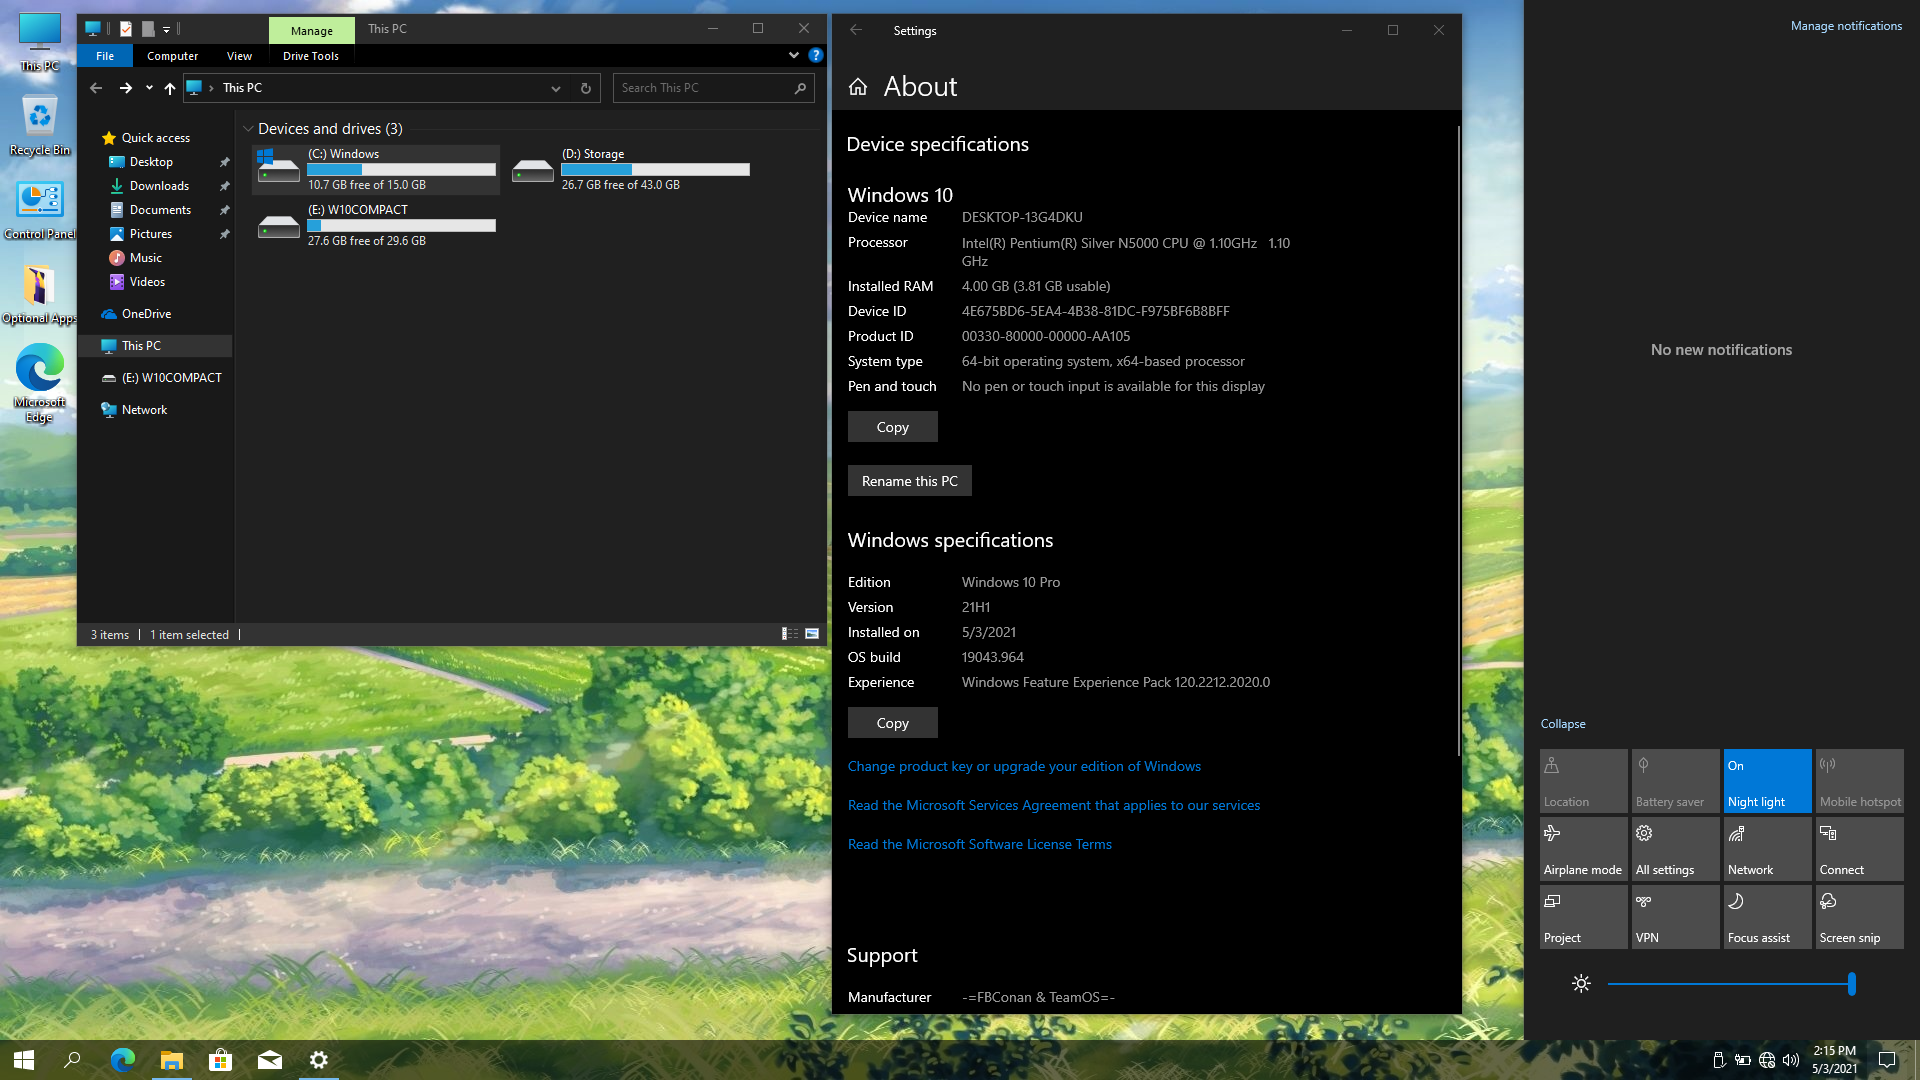Image resolution: width=1920 pixels, height=1080 pixels.
Task: Open the Recycle Bin desktop icon
Action: (x=39, y=126)
